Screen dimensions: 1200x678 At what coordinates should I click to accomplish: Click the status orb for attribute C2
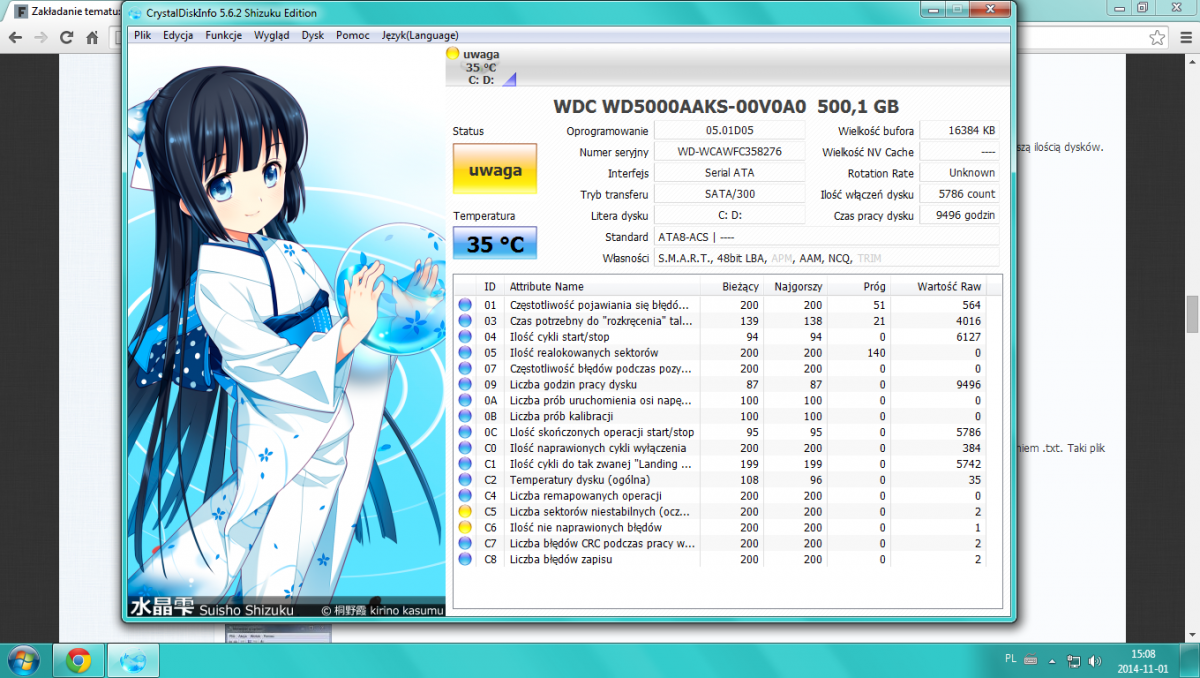[x=465, y=480]
